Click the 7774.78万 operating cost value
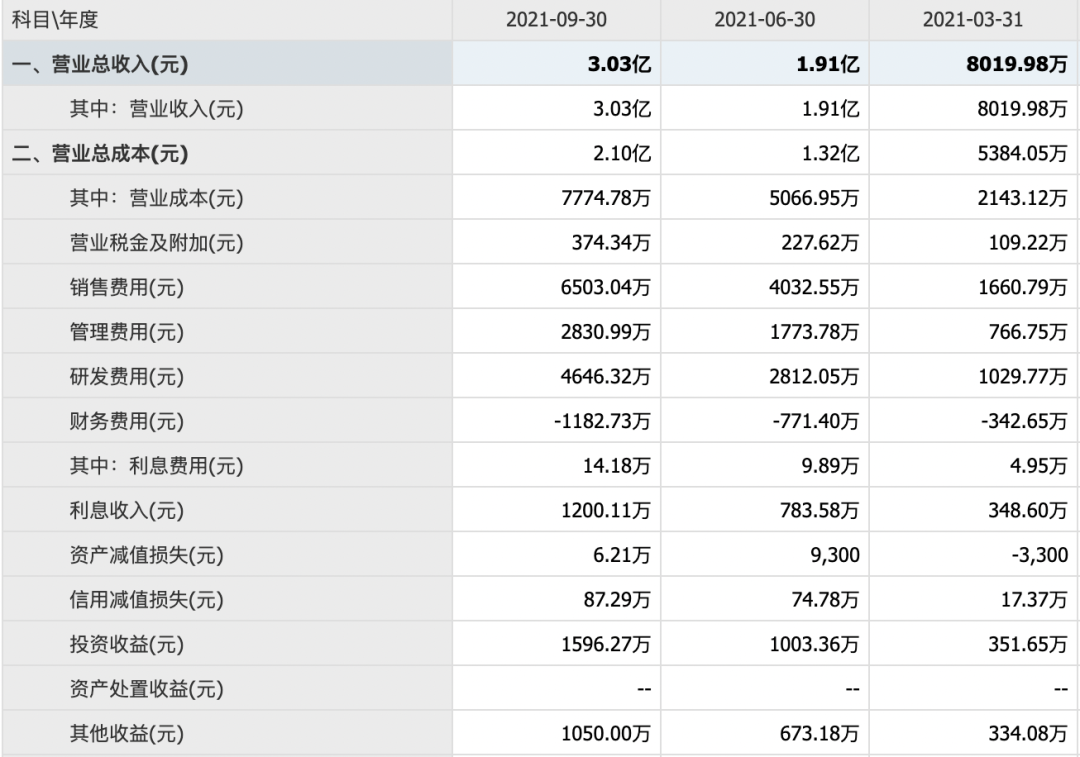Viewport: 1080px width, 757px height. (605, 198)
